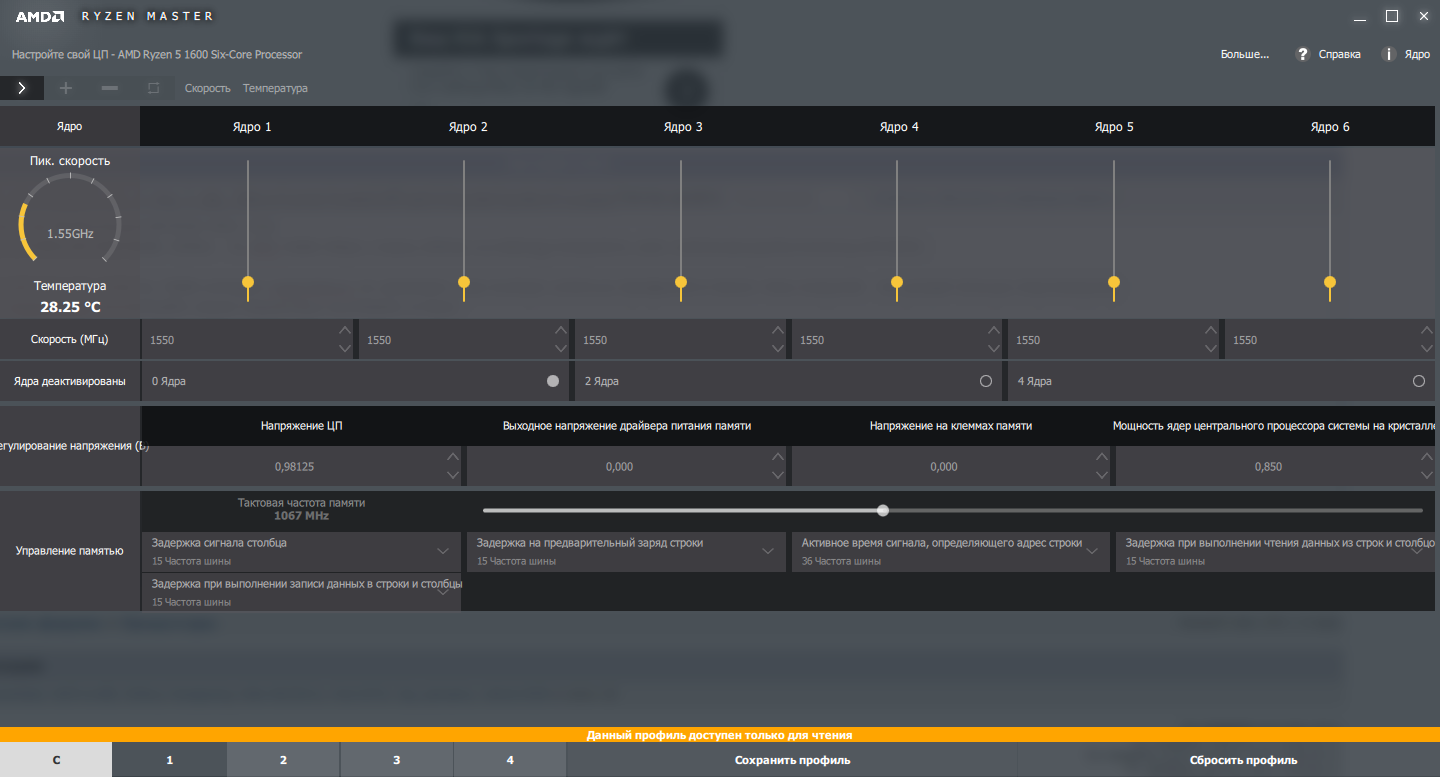Select the 2 Ядра deactivated cores option
The image size is (1440, 777).
coord(986,381)
